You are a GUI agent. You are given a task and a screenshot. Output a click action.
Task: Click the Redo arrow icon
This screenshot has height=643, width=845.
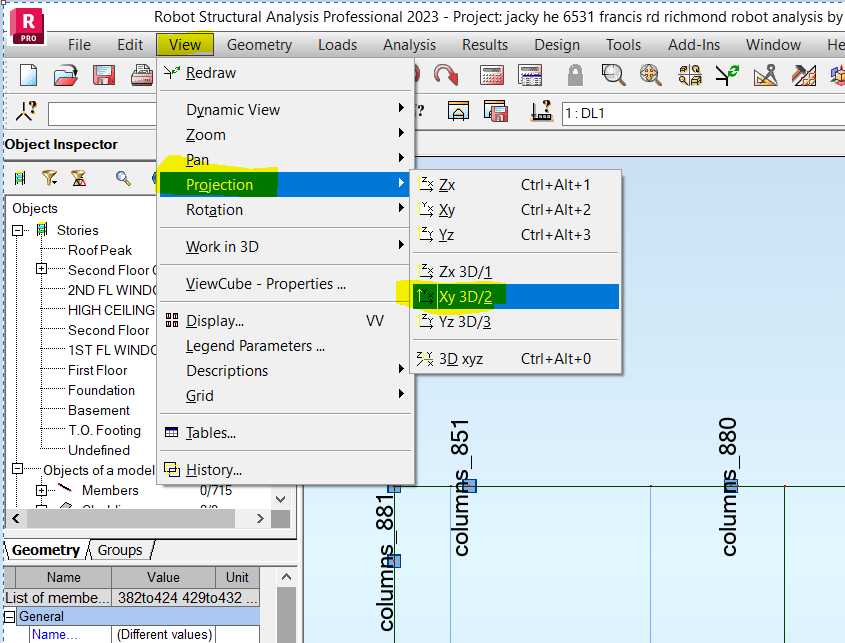444,74
